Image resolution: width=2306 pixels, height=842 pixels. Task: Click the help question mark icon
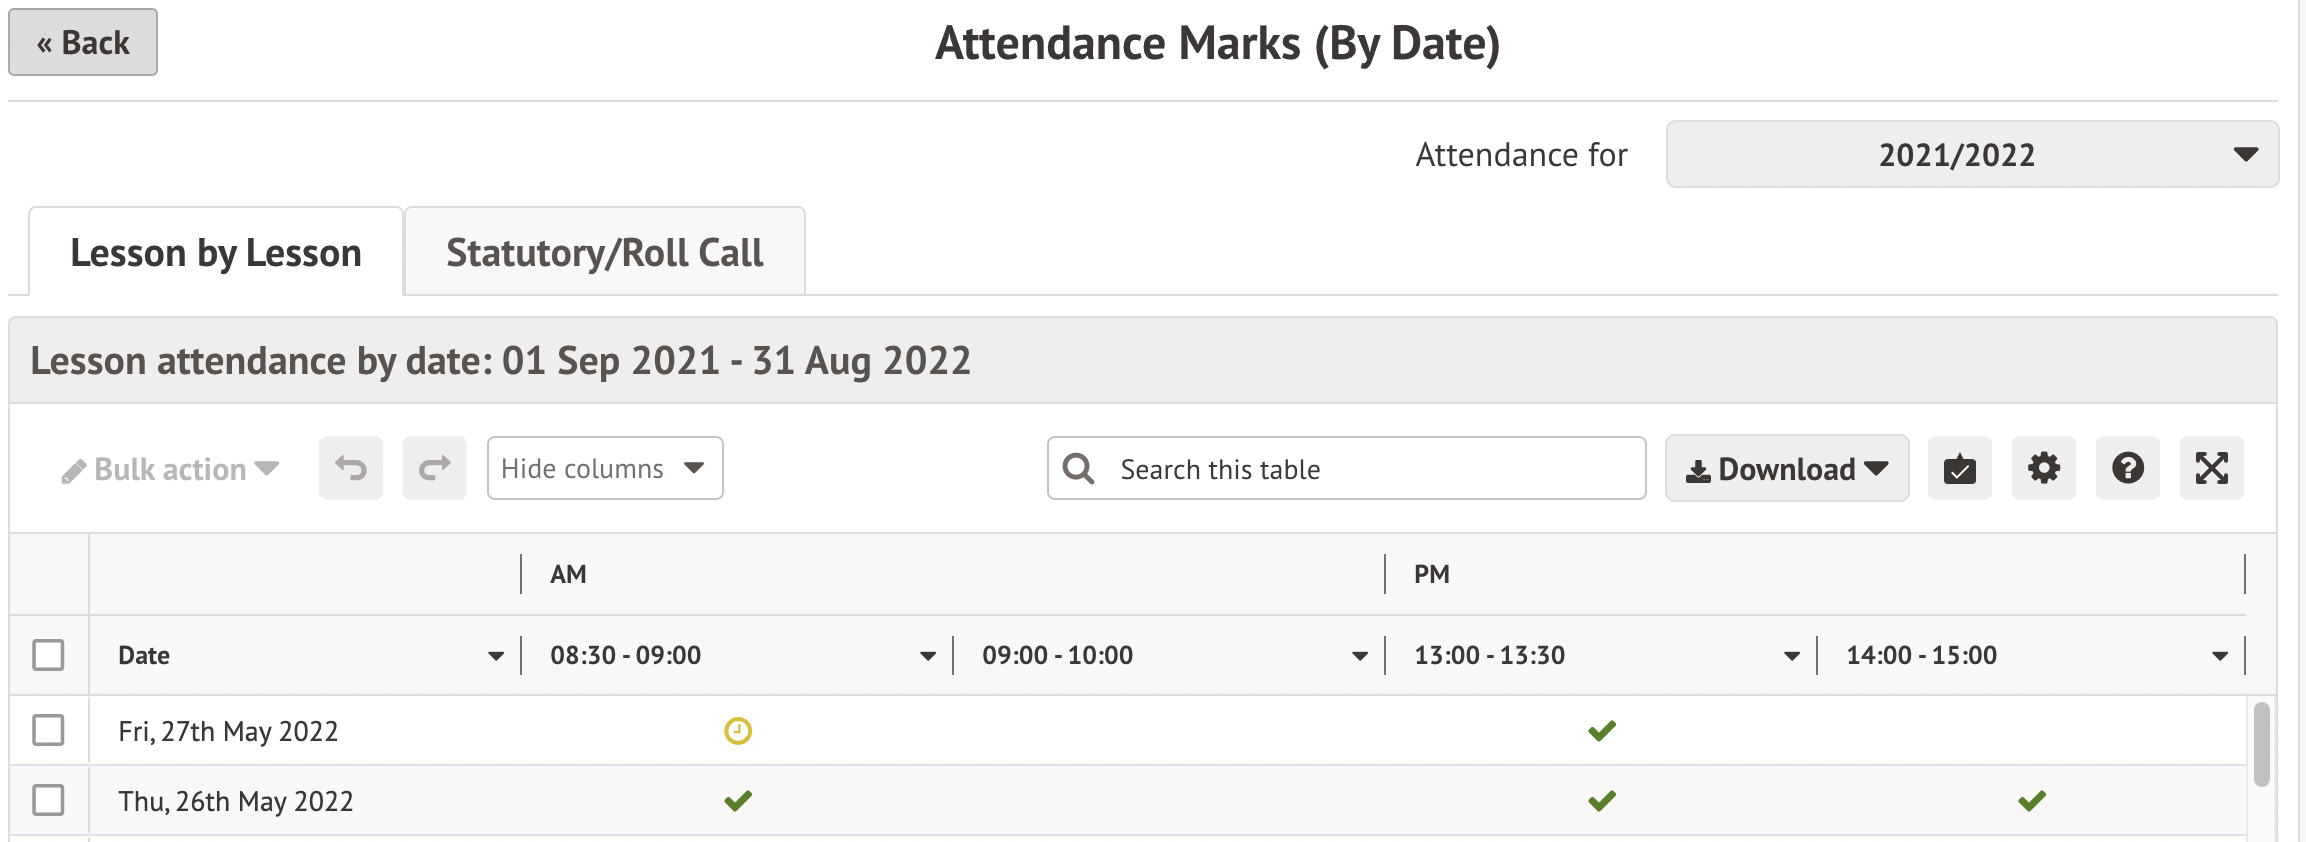click(x=2127, y=468)
